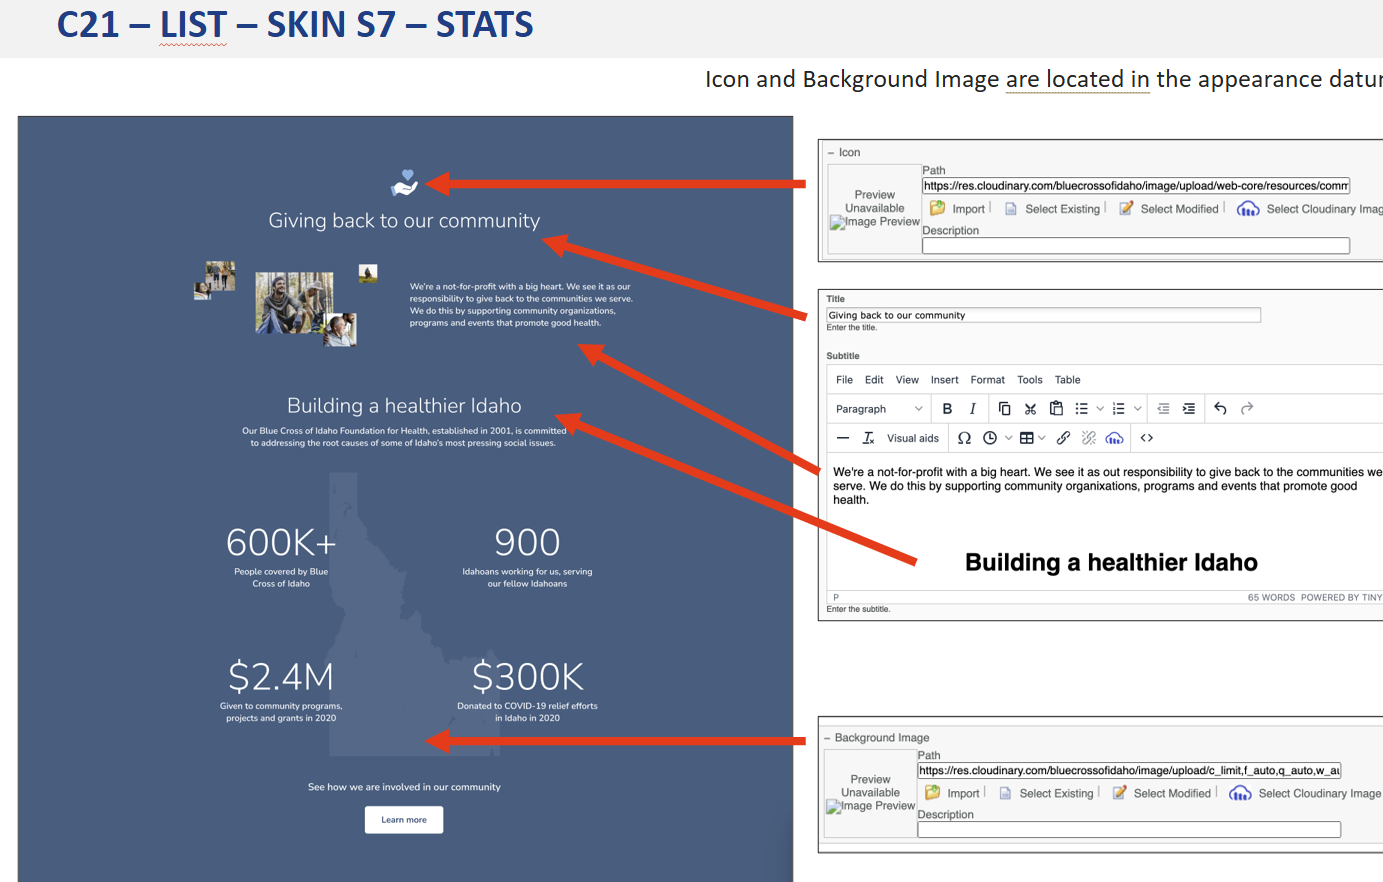Click the large family photo thumbnail
This screenshot has width=1383, height=882.
pyautogui.click(x=294, y=303)
